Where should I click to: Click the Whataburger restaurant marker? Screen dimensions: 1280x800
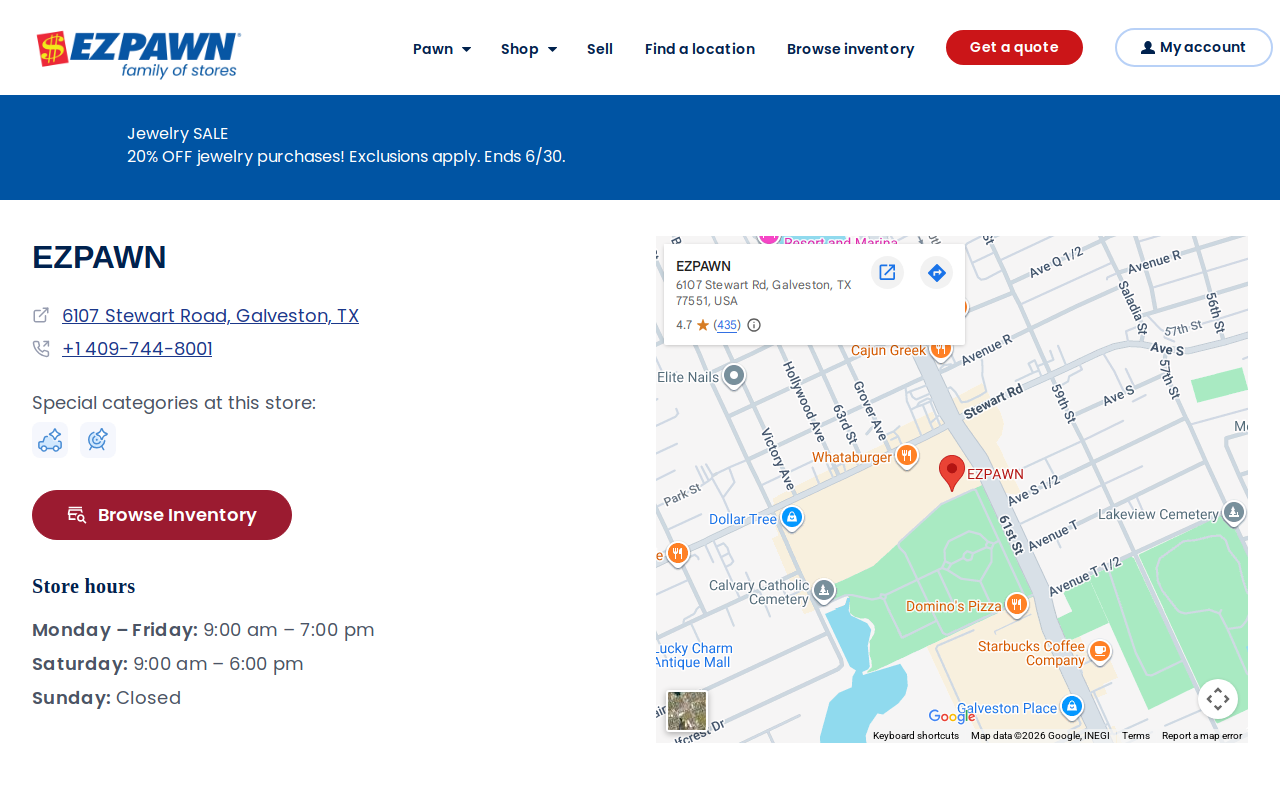(x=907, y=456)
